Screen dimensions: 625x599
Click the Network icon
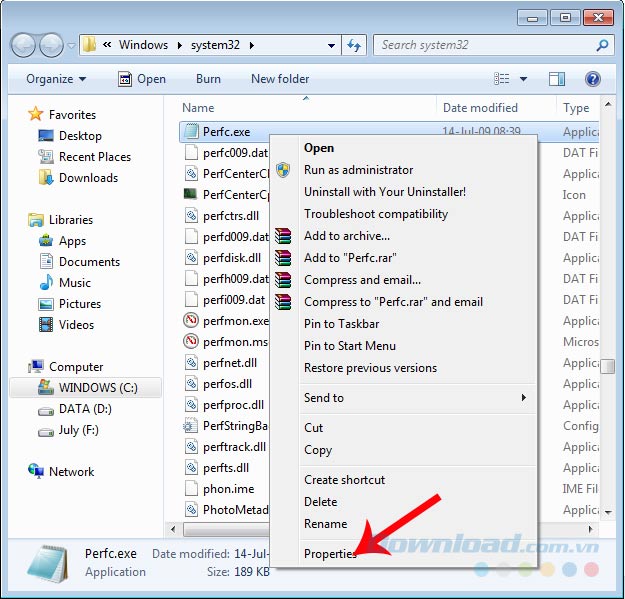click(x=36, y=471)
